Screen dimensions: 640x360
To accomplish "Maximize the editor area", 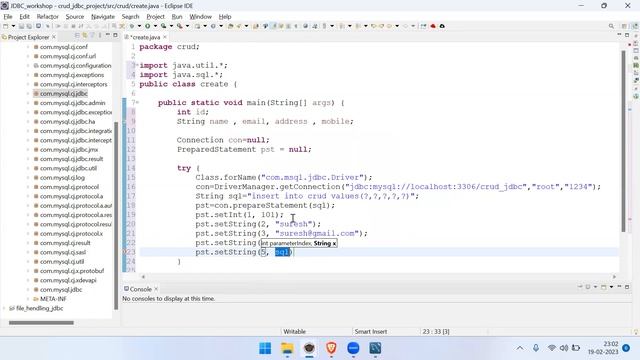I will (627, 36).
